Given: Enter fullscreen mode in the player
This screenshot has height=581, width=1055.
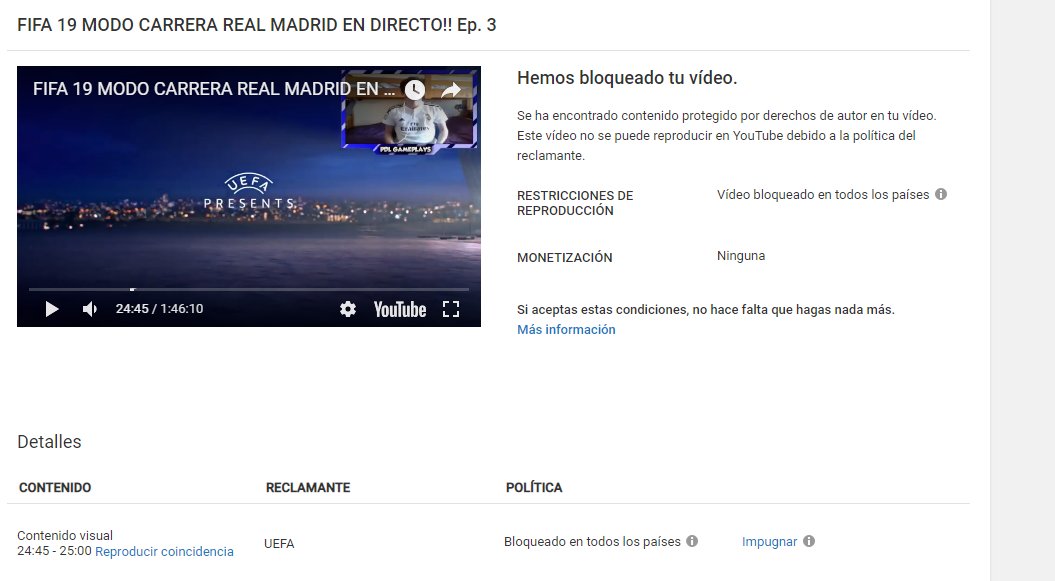Looking at the screenshot, I should (451, 309).
